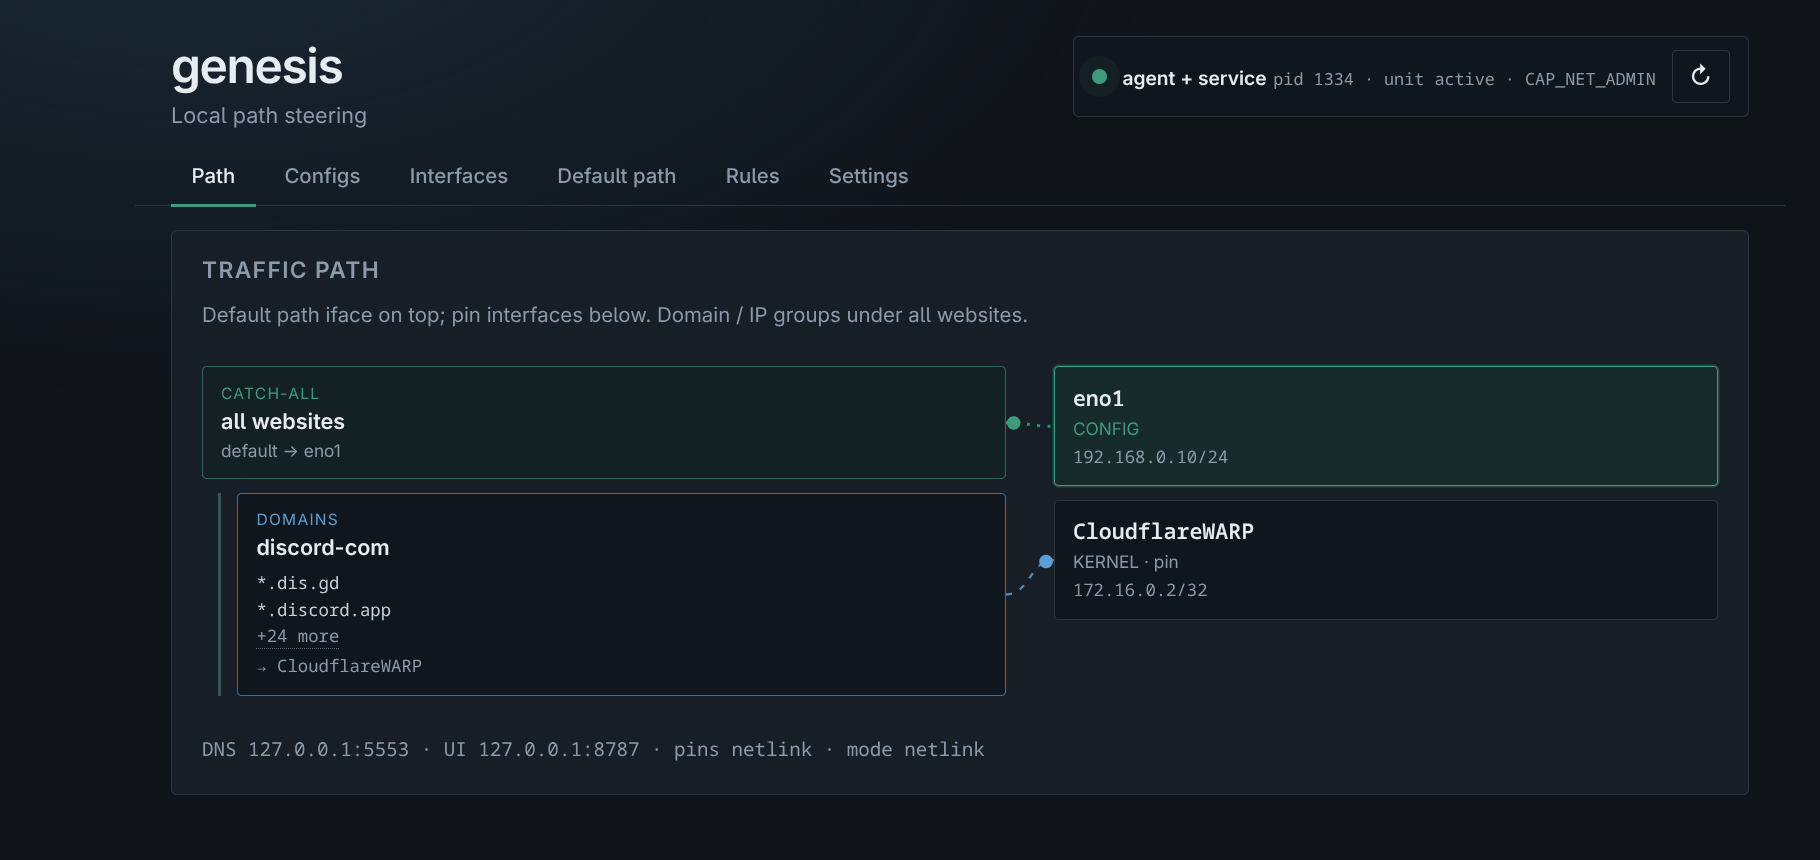Screen dimensions: 1820x860
Task: Click the 'DNS 127.0.0.1:5553' footer entry
Action: [305, 749]
